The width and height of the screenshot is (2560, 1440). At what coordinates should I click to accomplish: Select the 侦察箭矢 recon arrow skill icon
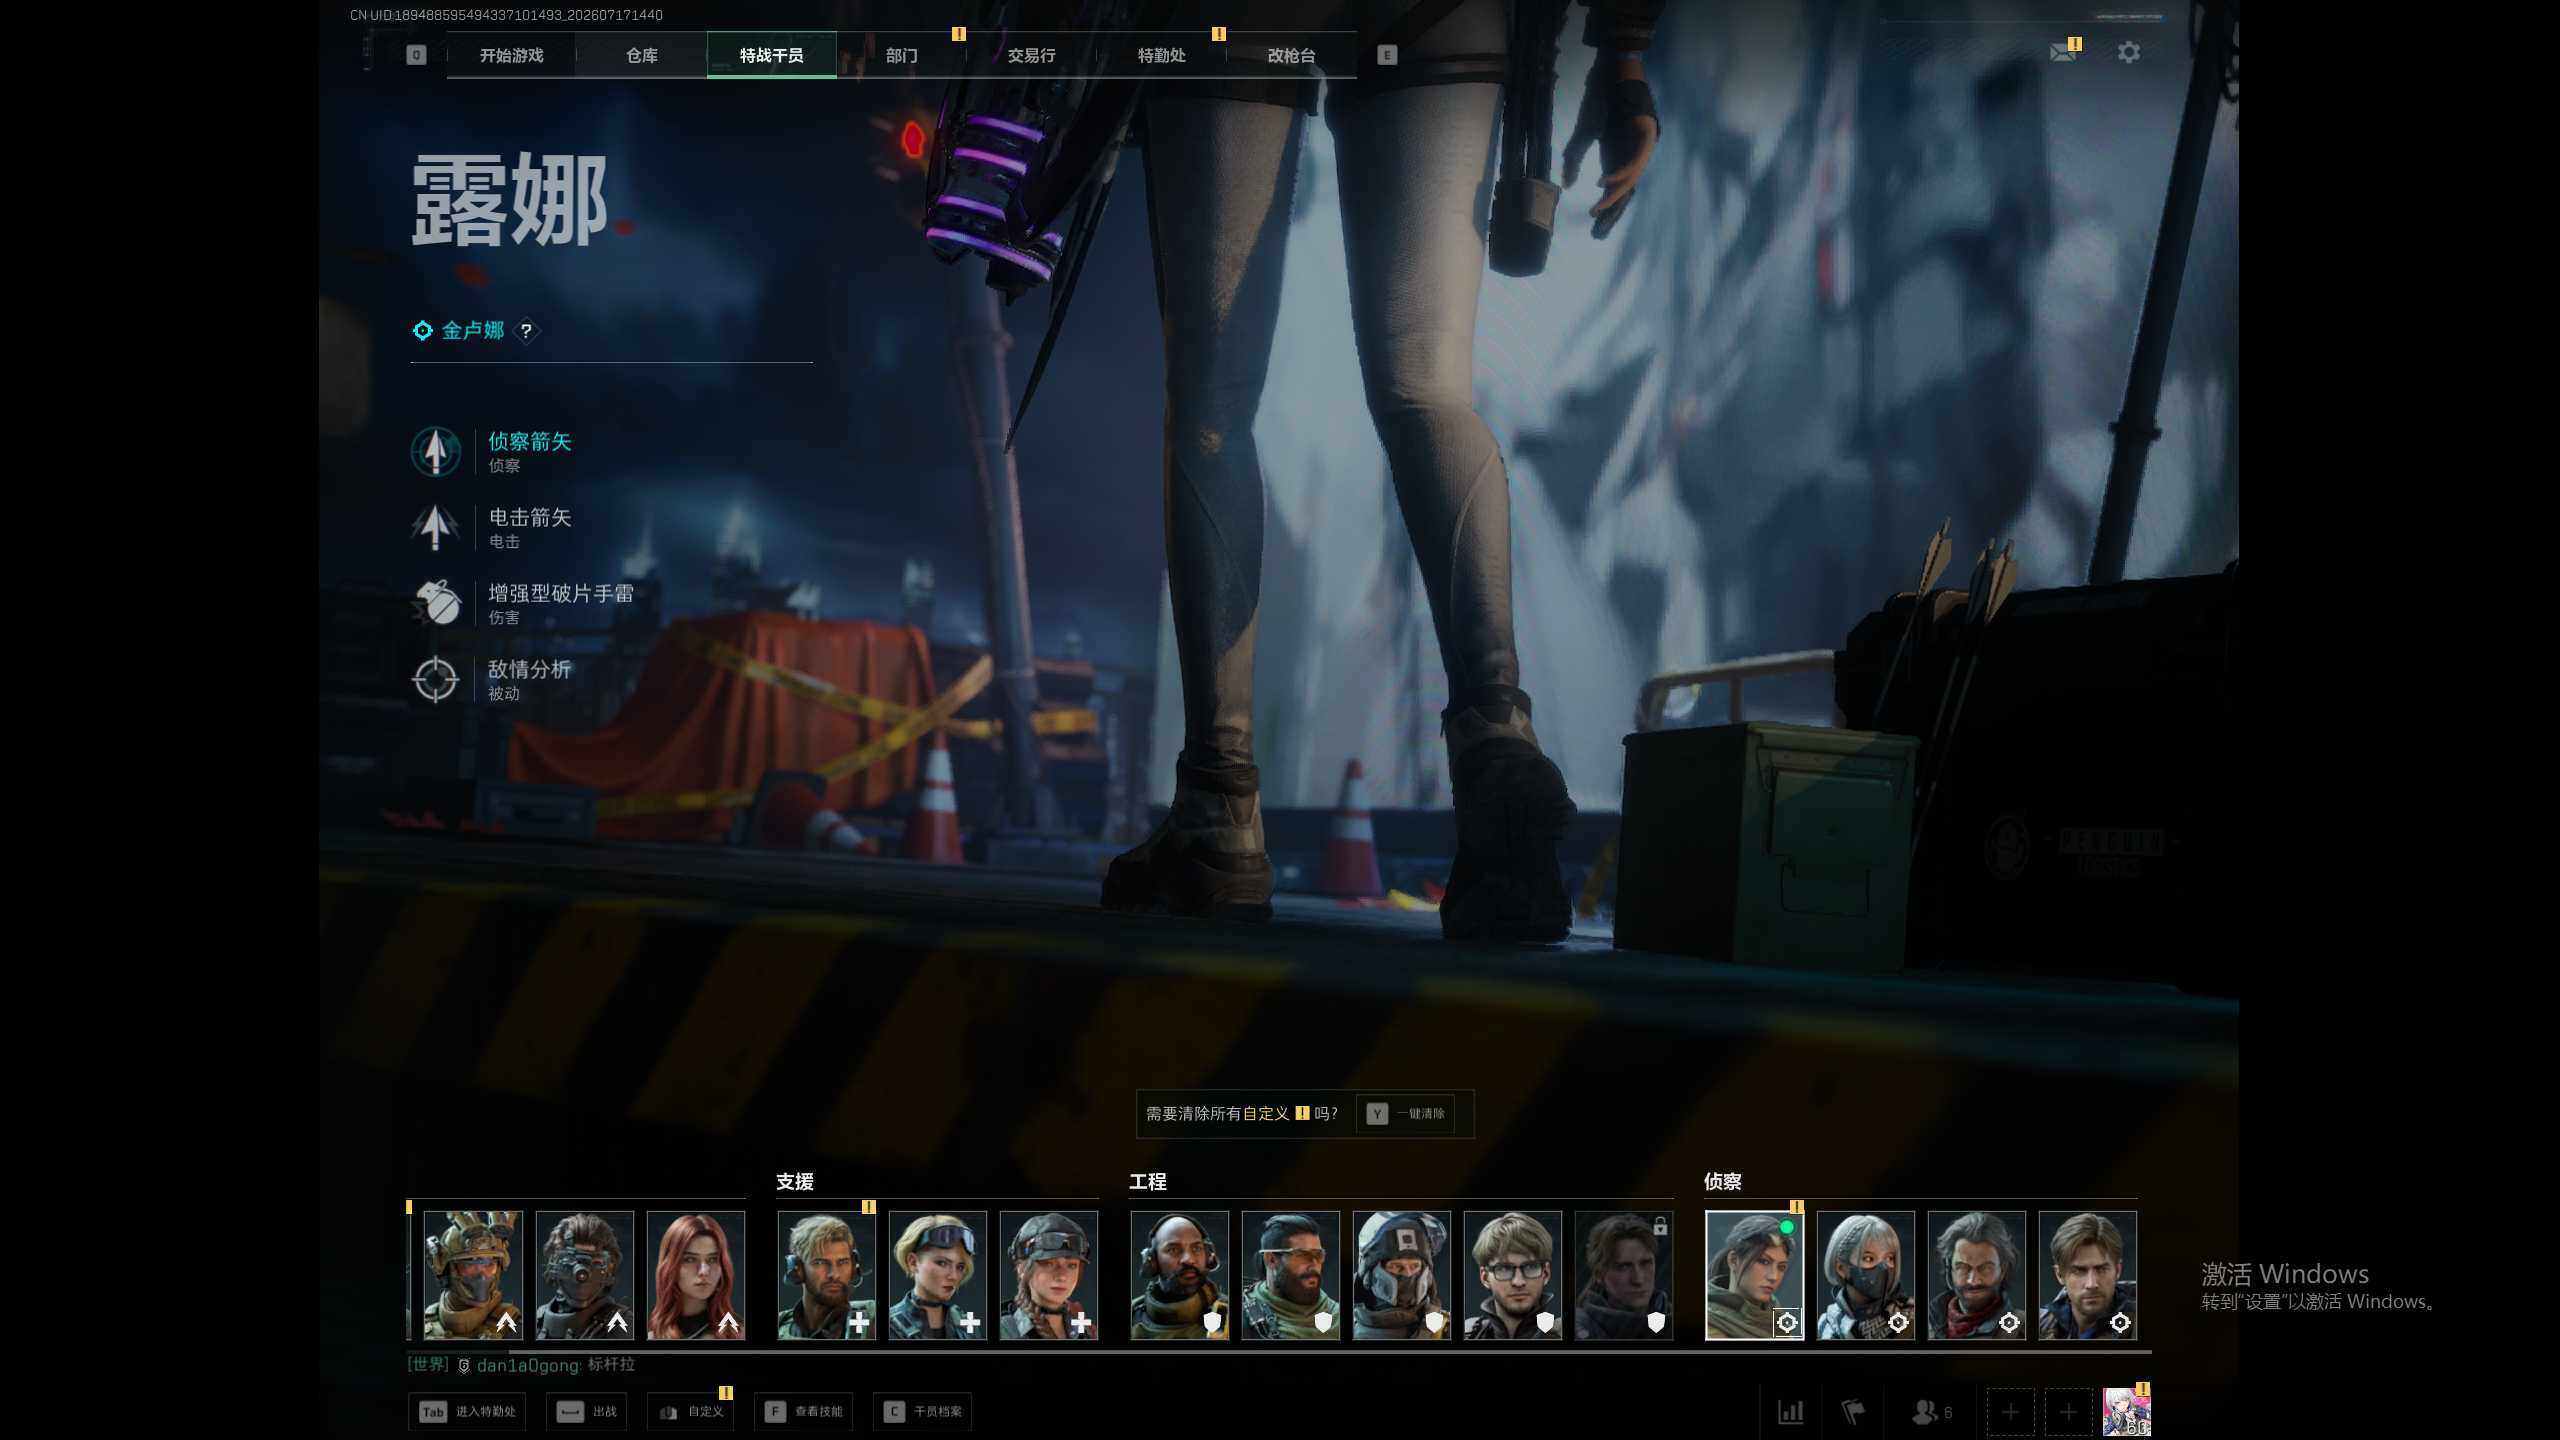tap(435, 451)
